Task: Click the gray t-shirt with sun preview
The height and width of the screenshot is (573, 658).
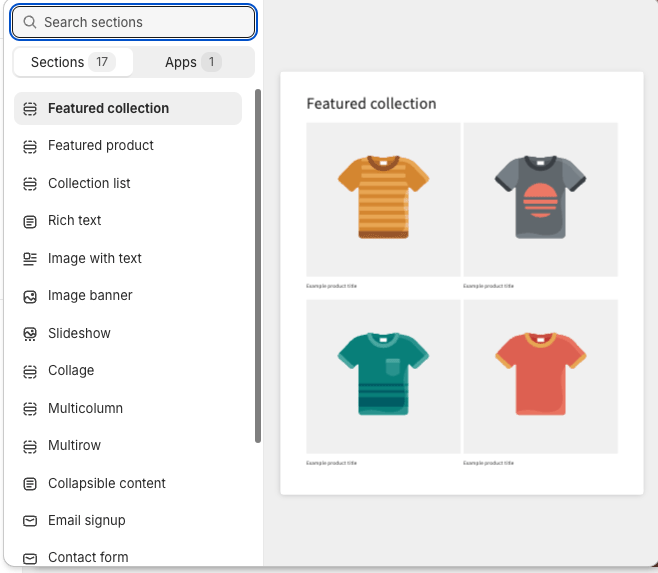Action: [540, 199]
